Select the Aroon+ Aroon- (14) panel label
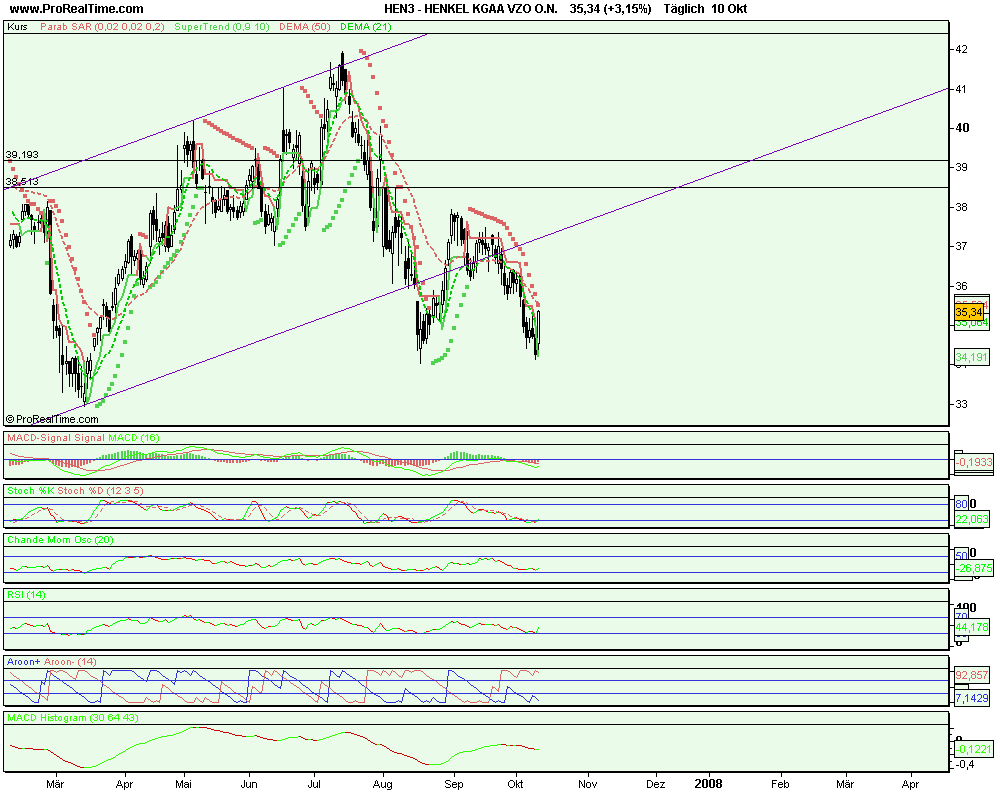Image resolution: width=1000 pixels, height=800 pixels. (x=52, y=662)
